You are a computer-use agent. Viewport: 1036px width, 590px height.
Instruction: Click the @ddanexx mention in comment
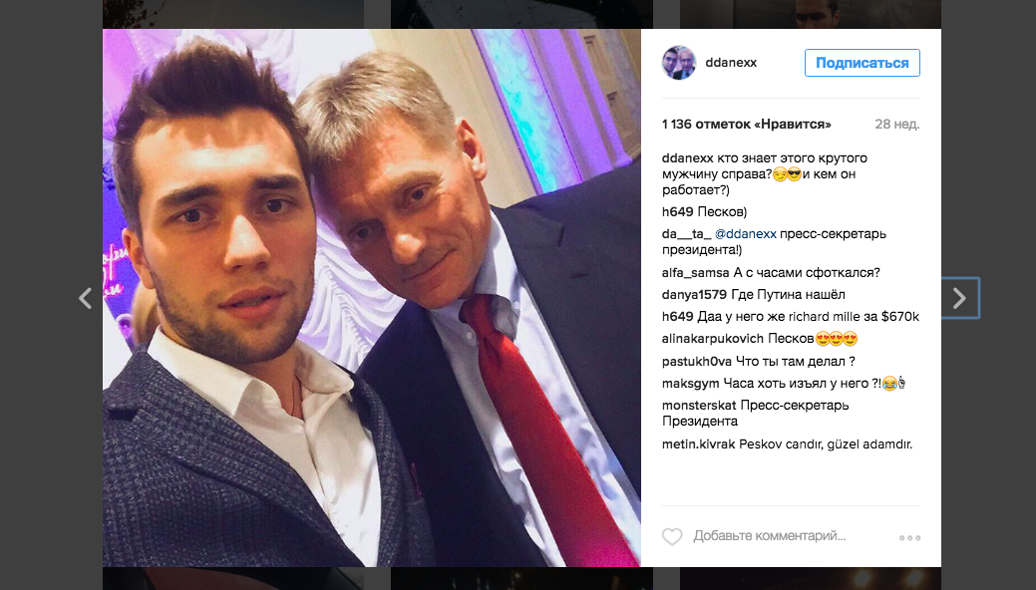click(x=745, y=234)
